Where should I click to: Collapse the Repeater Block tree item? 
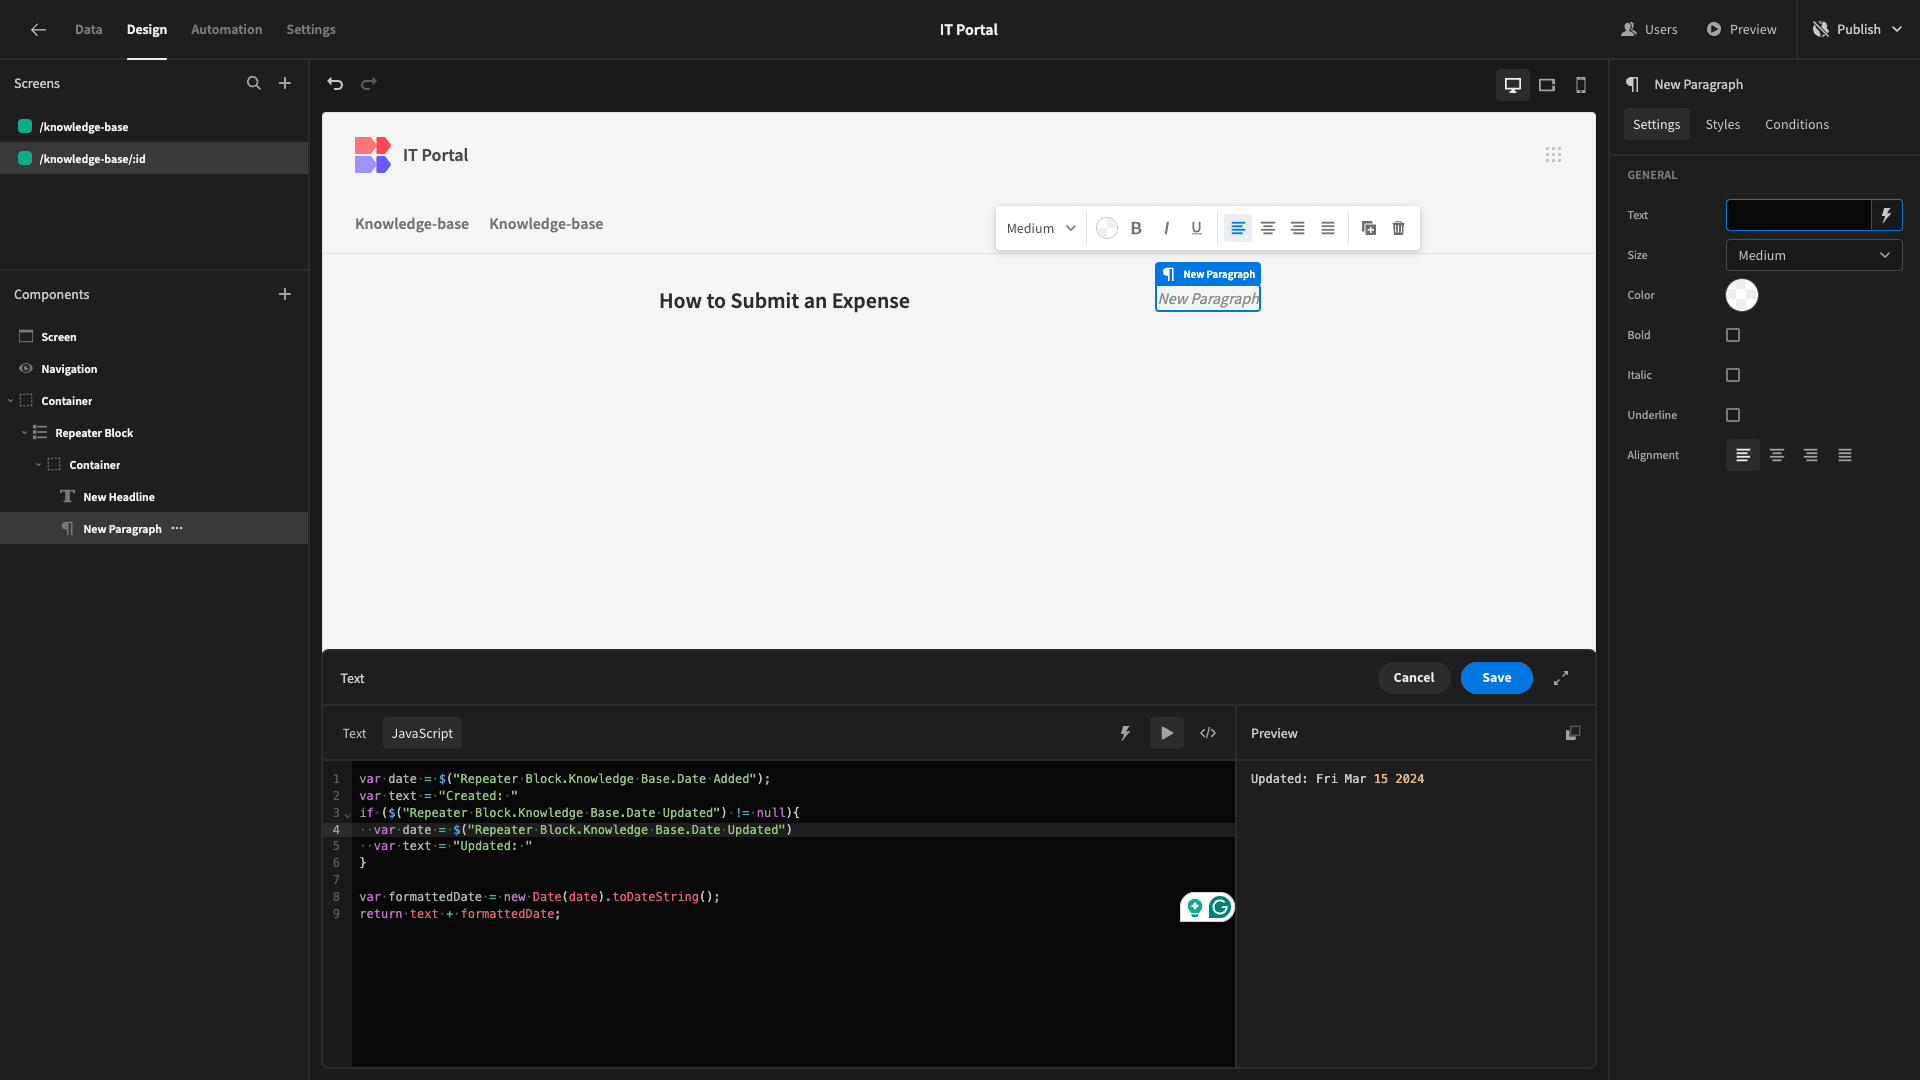(x=24, y=433)
